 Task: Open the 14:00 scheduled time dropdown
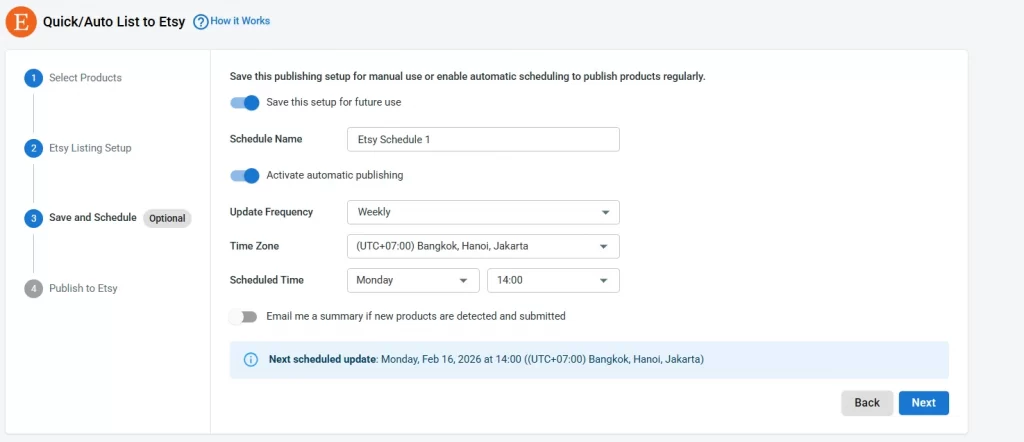click(x=553, y=281)
